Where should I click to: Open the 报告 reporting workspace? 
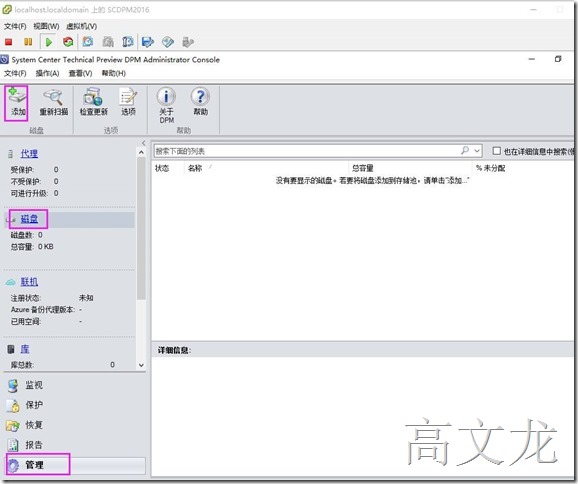tap(34, 445)
